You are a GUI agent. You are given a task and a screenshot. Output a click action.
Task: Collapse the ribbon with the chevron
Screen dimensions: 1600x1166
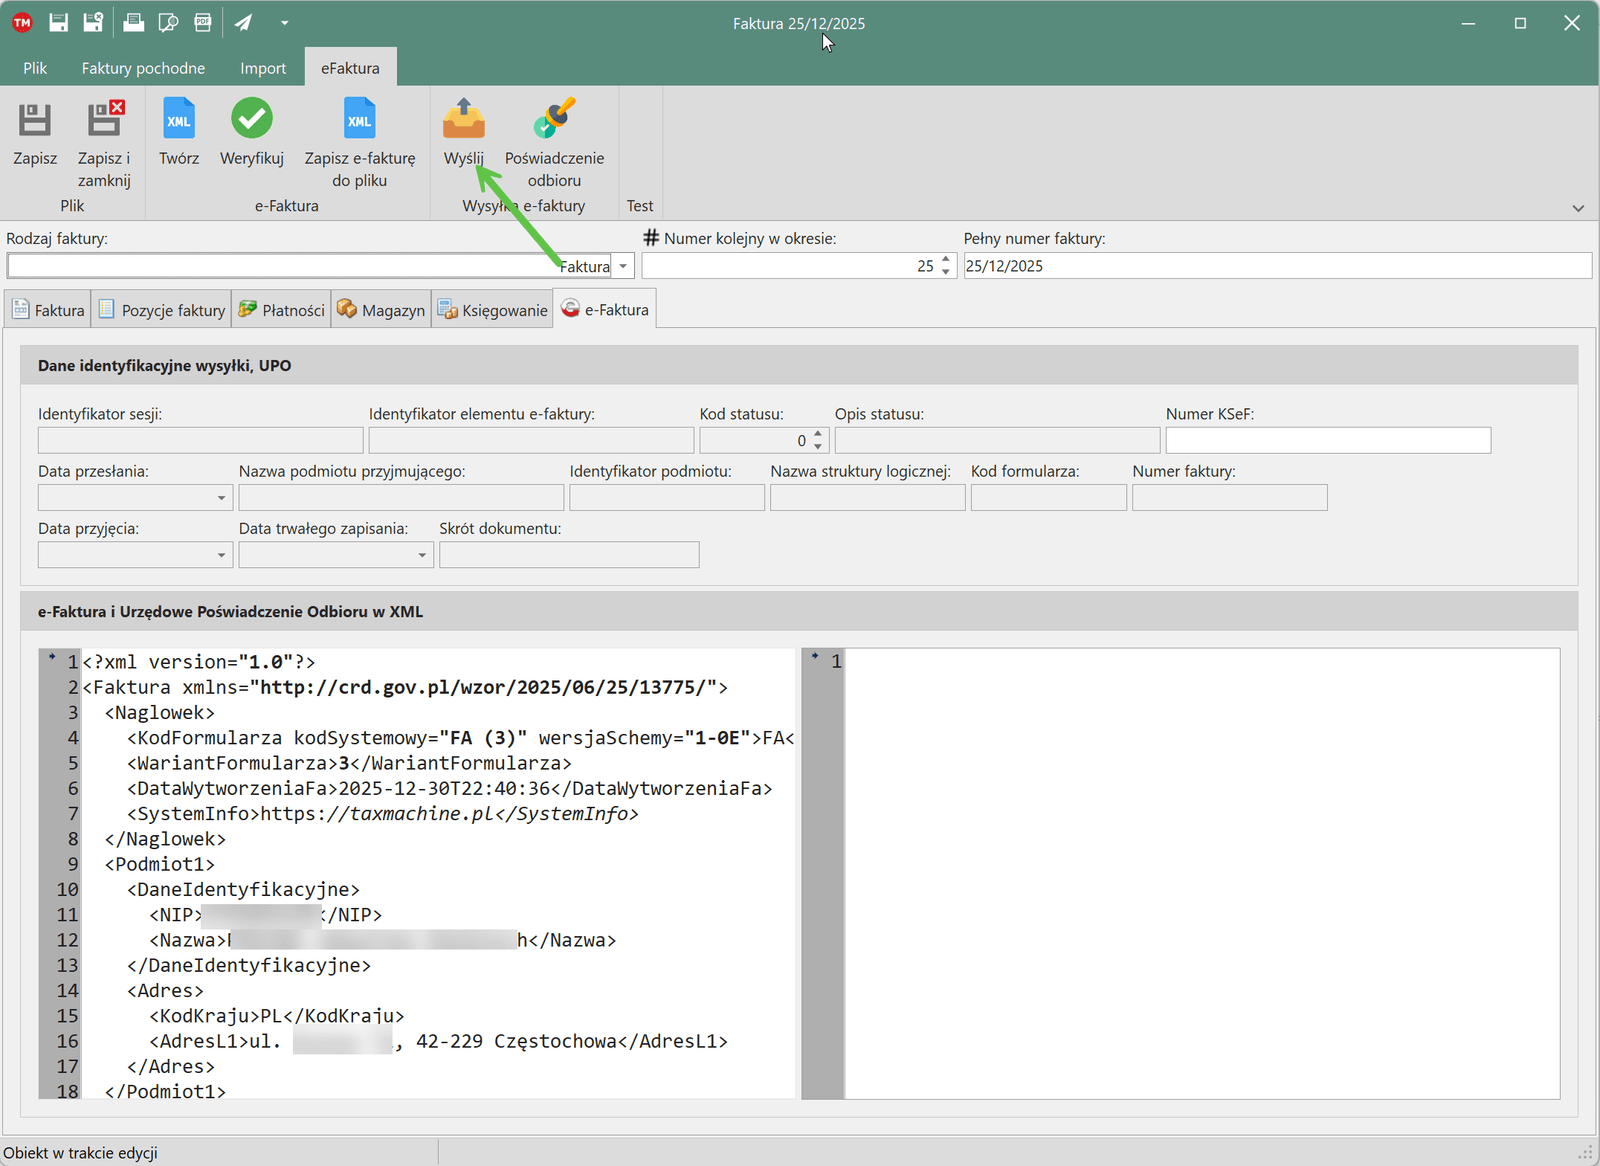(x=1578, y=208)
